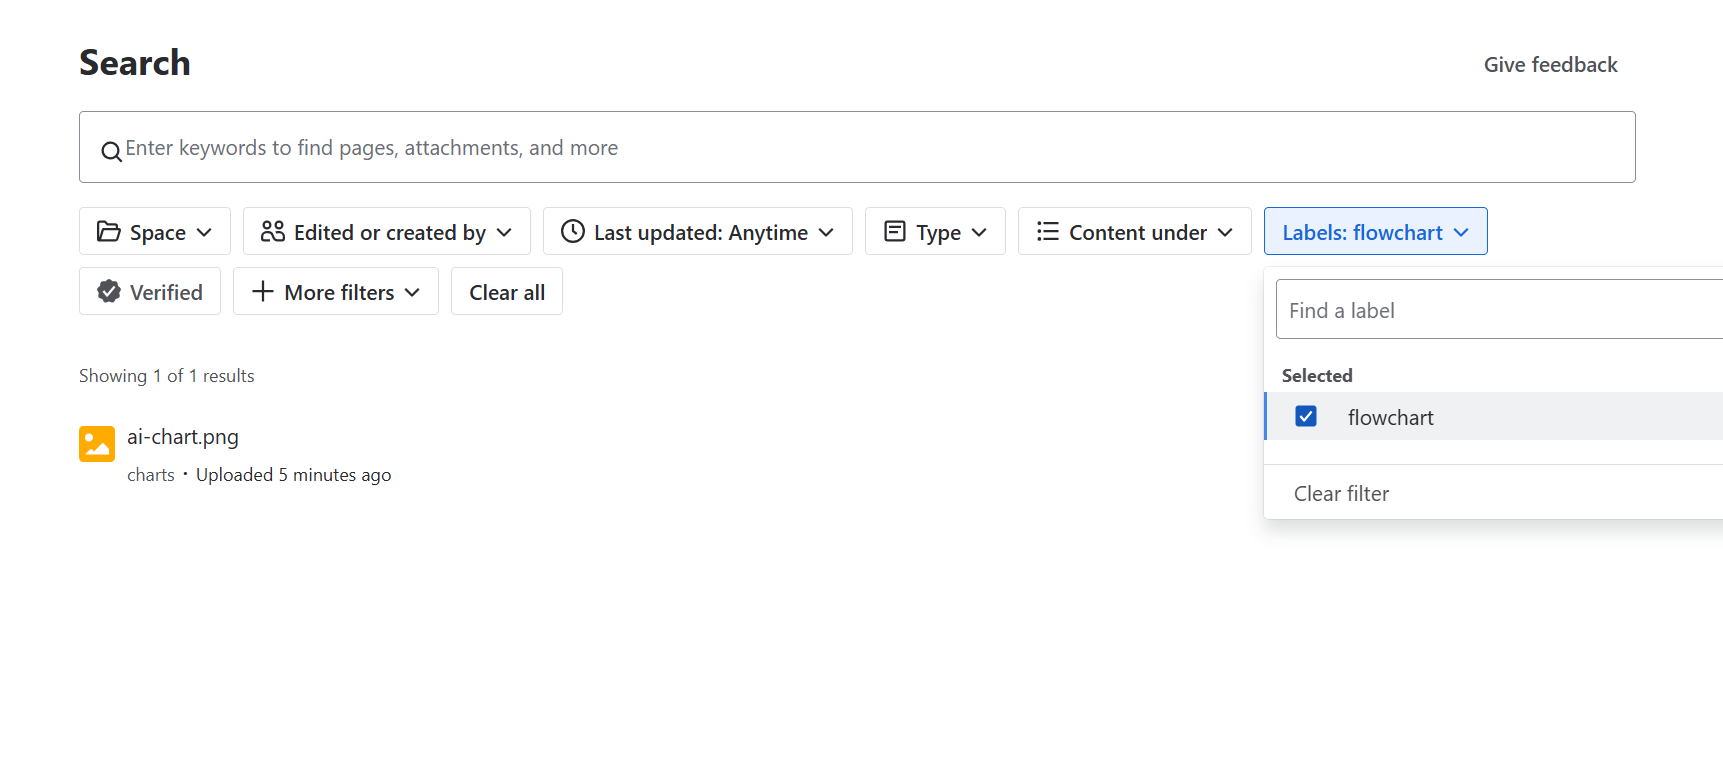Click the list icon on Content under filter
This screenshot has height=775, width=1723.
pos(1047,232)
